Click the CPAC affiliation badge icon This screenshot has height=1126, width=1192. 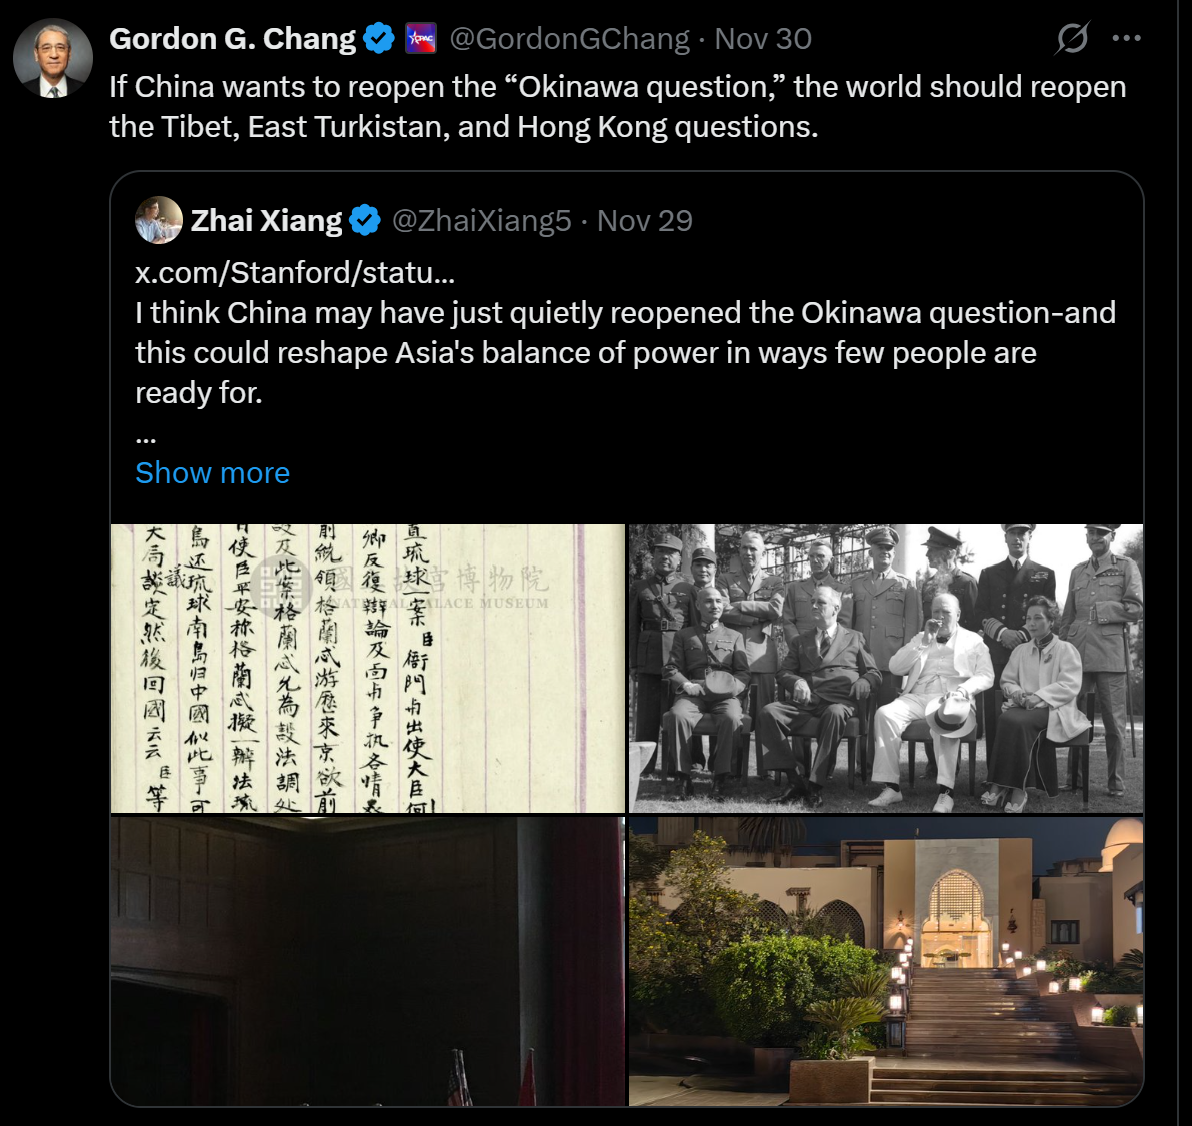point(420,39)
